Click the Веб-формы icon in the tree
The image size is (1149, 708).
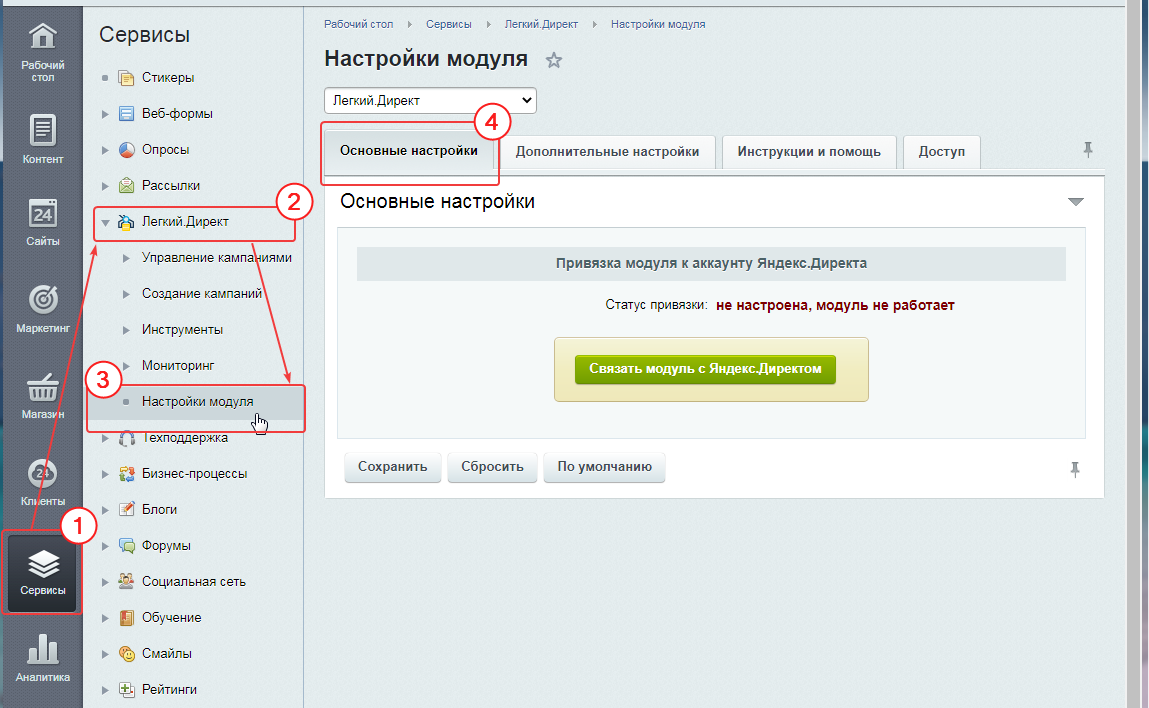click(x=126, y=114)
